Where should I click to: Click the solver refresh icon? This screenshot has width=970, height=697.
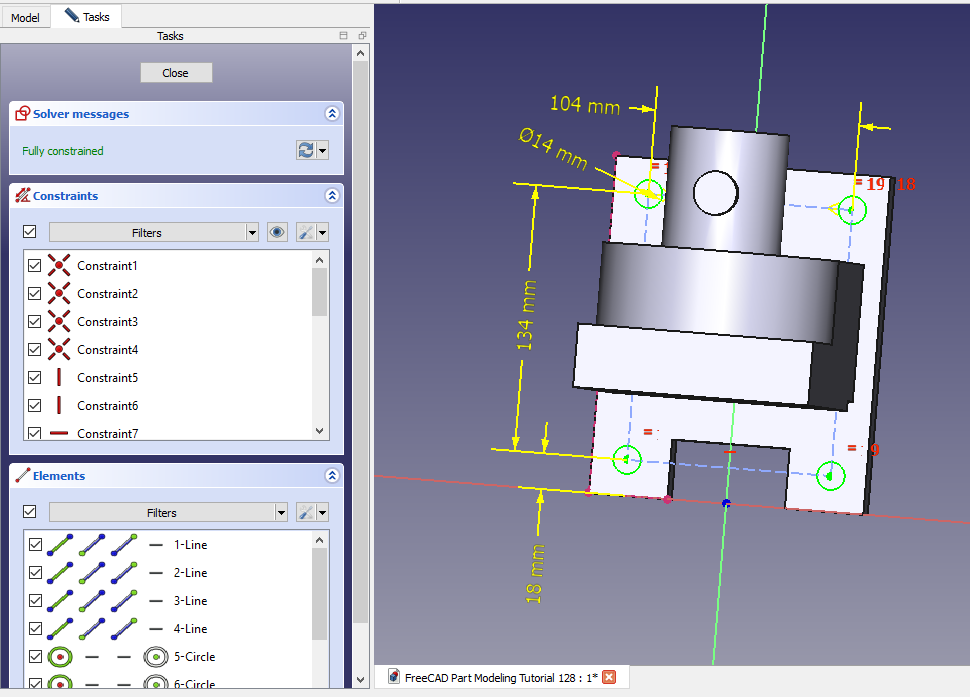(306, 150)
